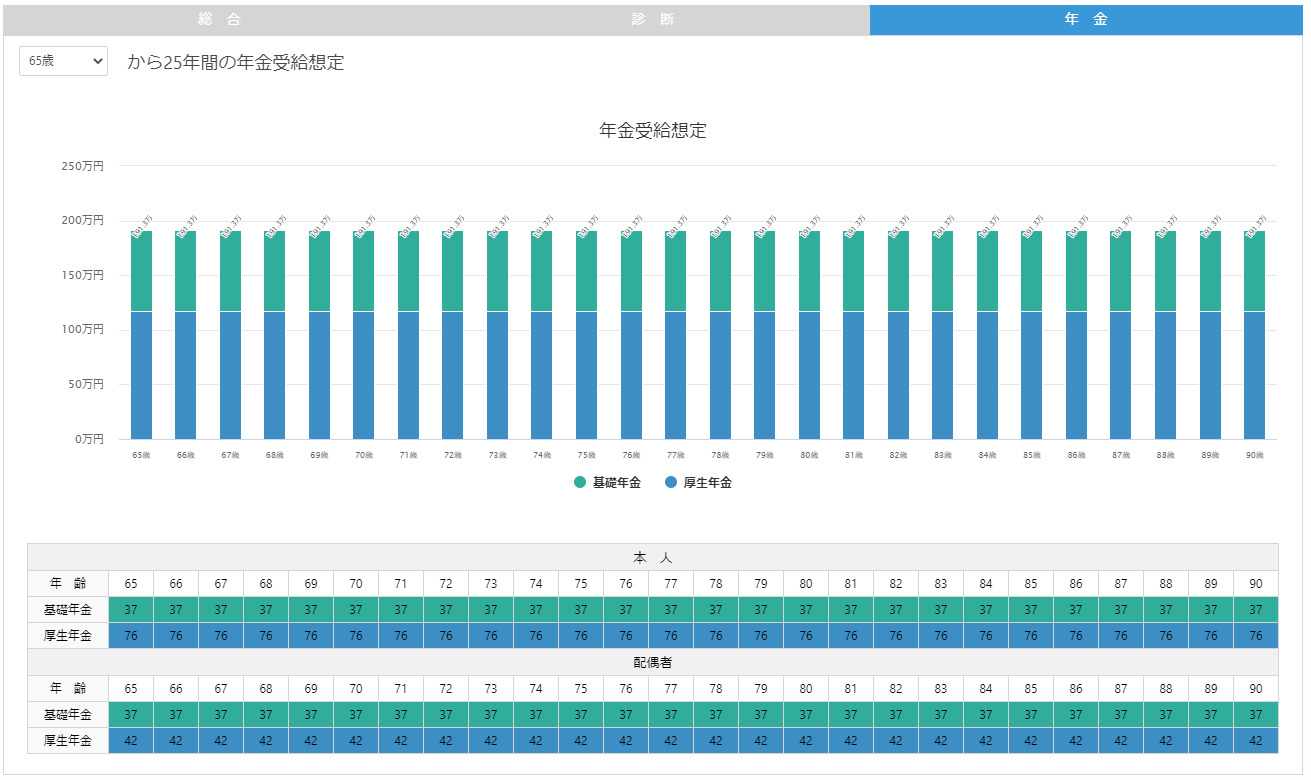
Task: Toggle 厚生年金 legend series visibility
Action: (x=707, y=483)
